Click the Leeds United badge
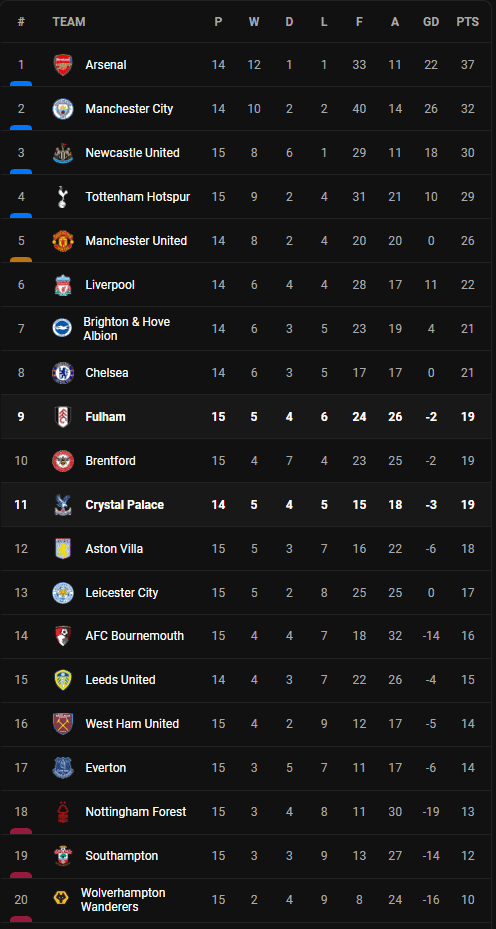 click(63, 680)
